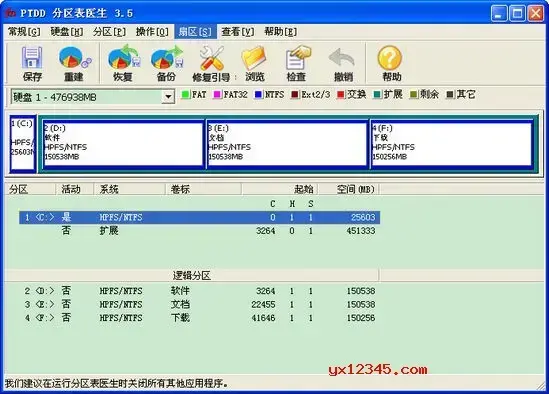The image size is (549, 394).
Task: Click the 修复引导 repair boot icon
Action: [211, 64]
